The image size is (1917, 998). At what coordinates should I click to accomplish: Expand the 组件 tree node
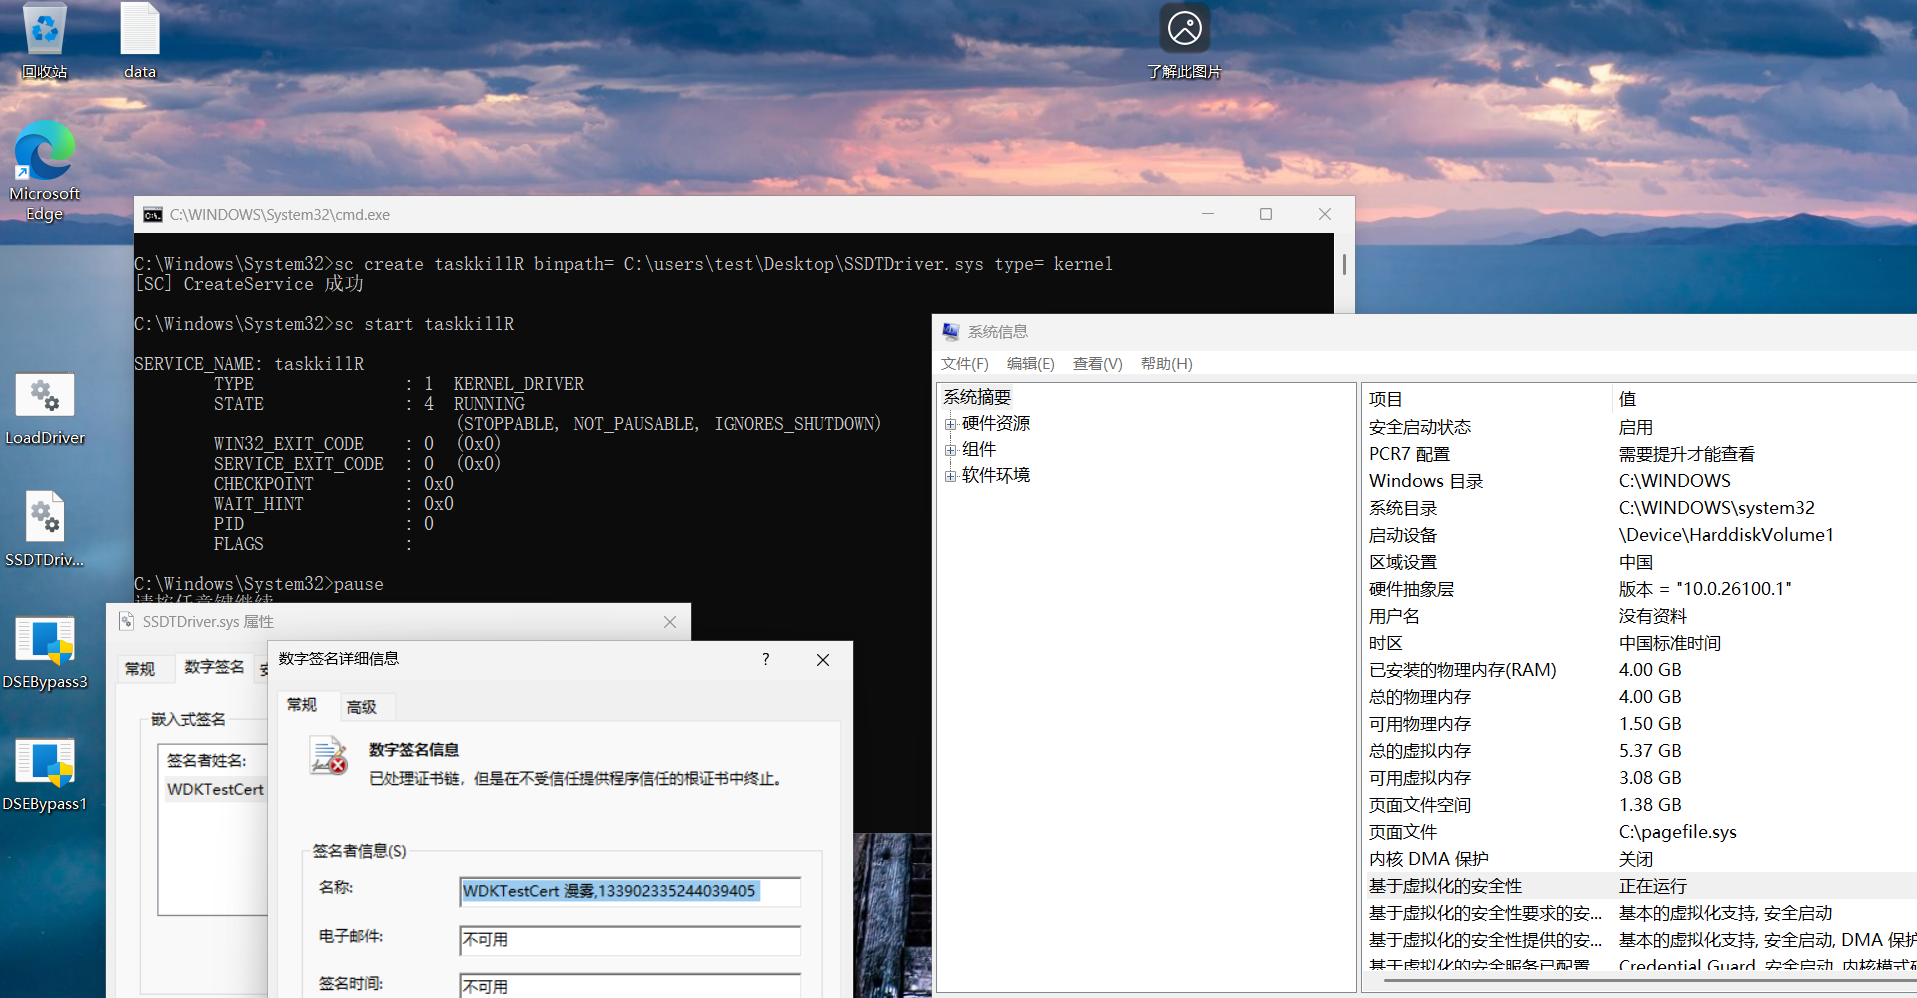(950, 449)
